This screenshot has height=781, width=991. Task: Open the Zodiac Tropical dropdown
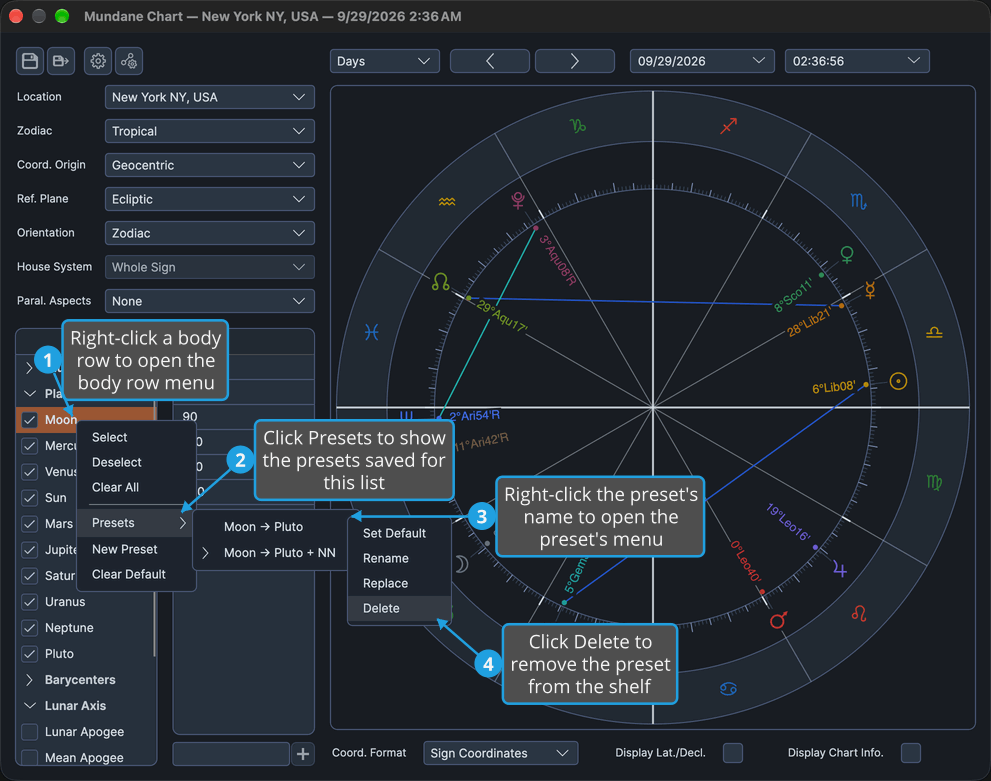click(209, 131)
